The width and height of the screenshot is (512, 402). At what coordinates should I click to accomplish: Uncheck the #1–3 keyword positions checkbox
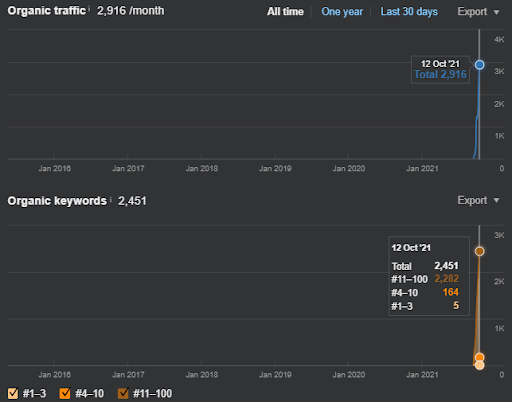click(13, 393)
